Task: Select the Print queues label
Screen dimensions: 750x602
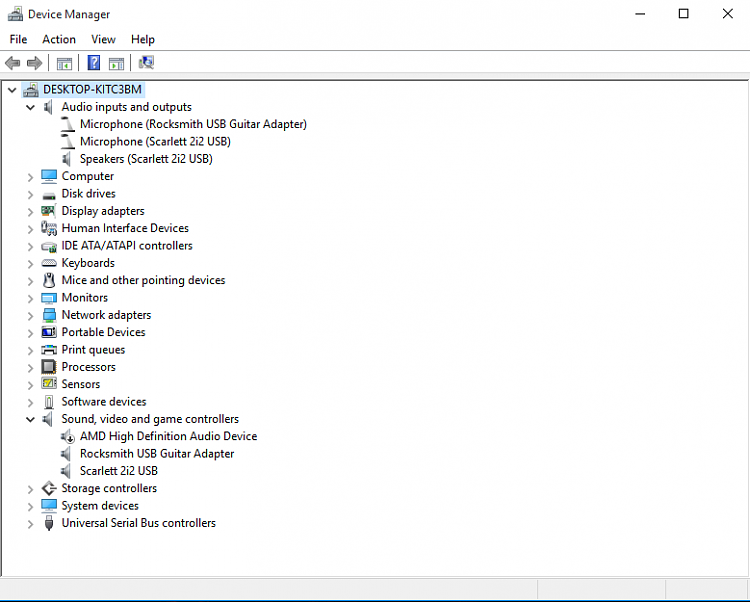Action: [x=93, y=350]
